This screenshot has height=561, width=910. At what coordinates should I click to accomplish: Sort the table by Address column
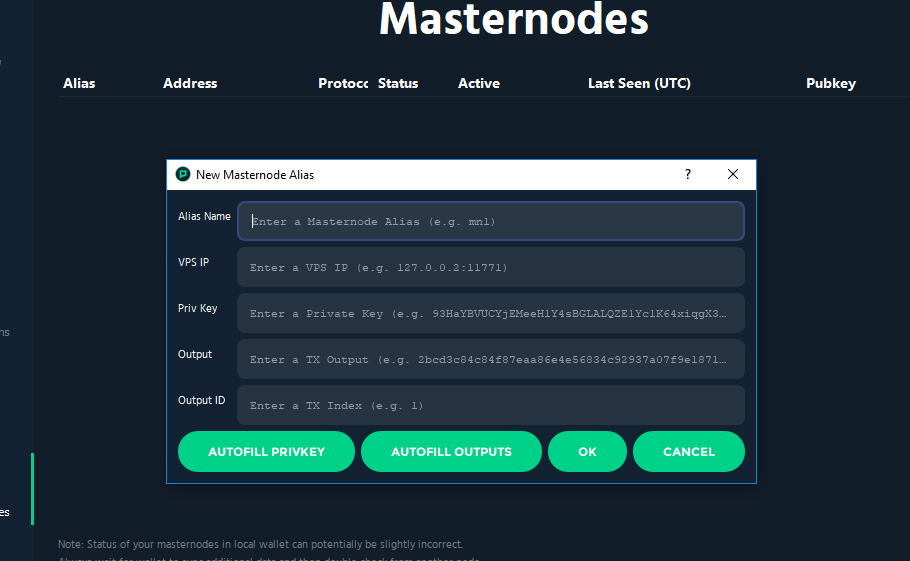[190, 84]
